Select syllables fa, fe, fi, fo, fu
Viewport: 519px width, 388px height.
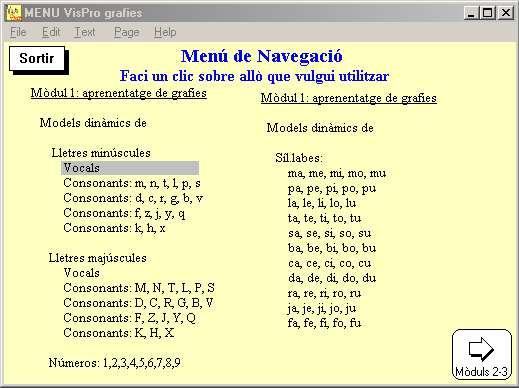pos(324,323)
